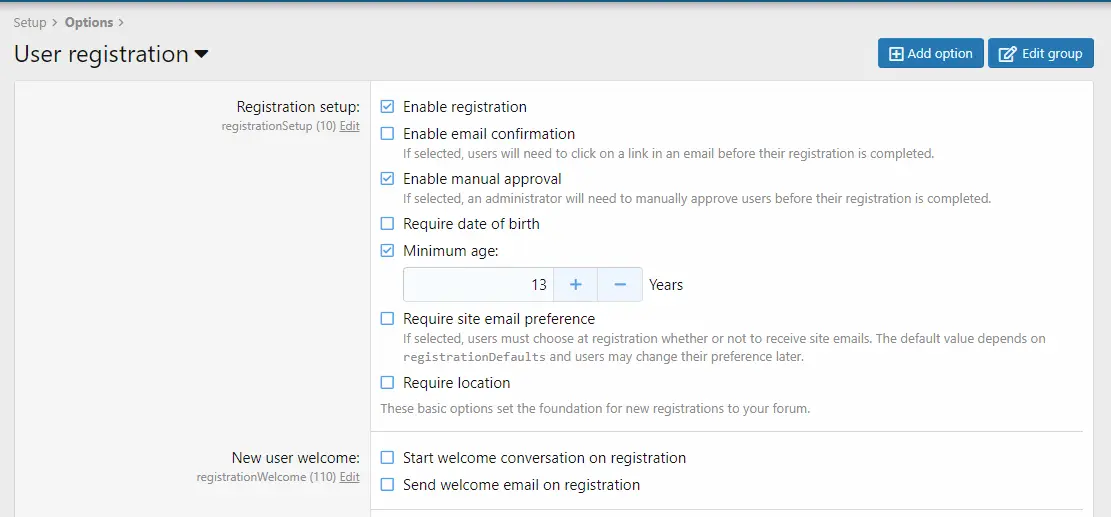
Task: Go to Options breadcrumb
Action: click(x=89, y=23)
